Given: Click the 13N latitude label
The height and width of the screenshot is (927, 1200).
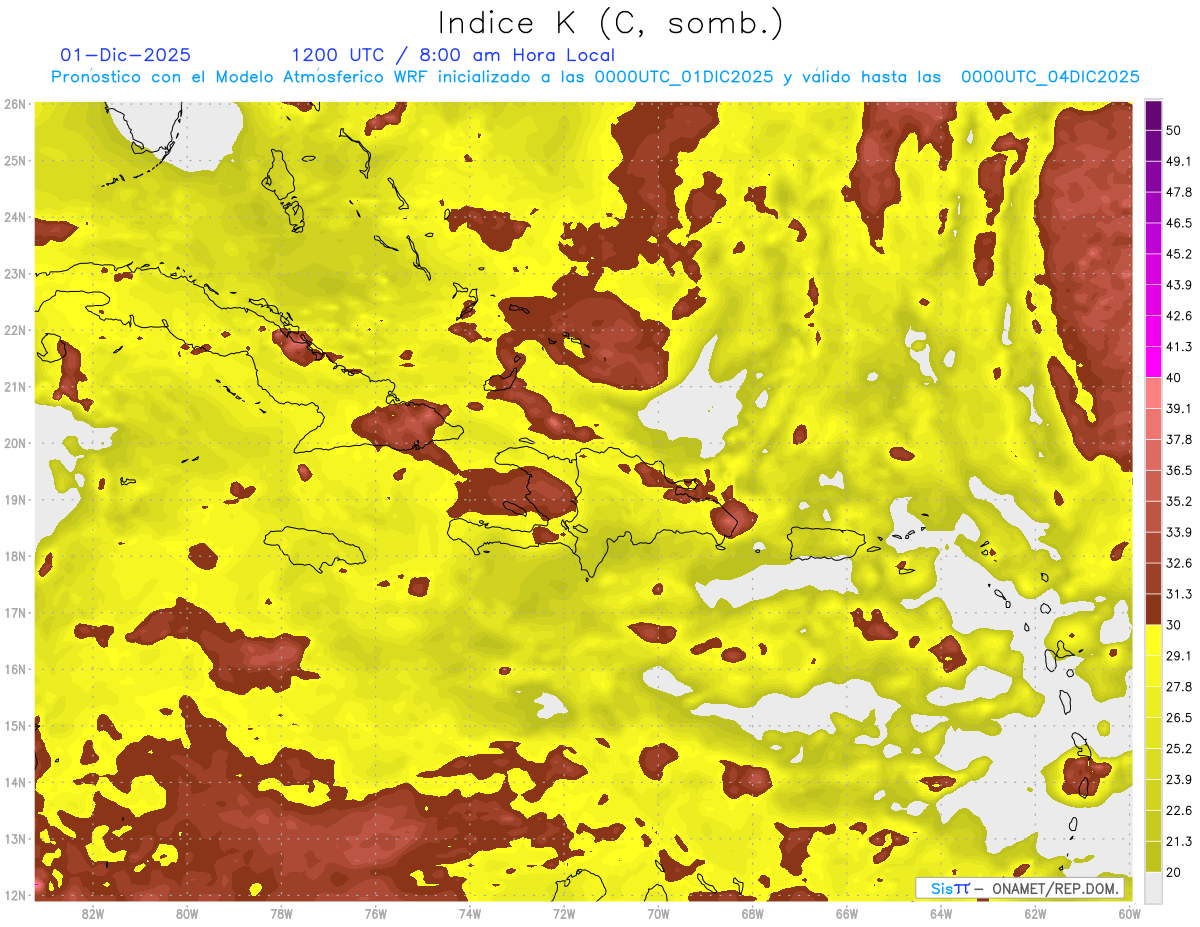Looking at the screenshot, I should 15,838.
